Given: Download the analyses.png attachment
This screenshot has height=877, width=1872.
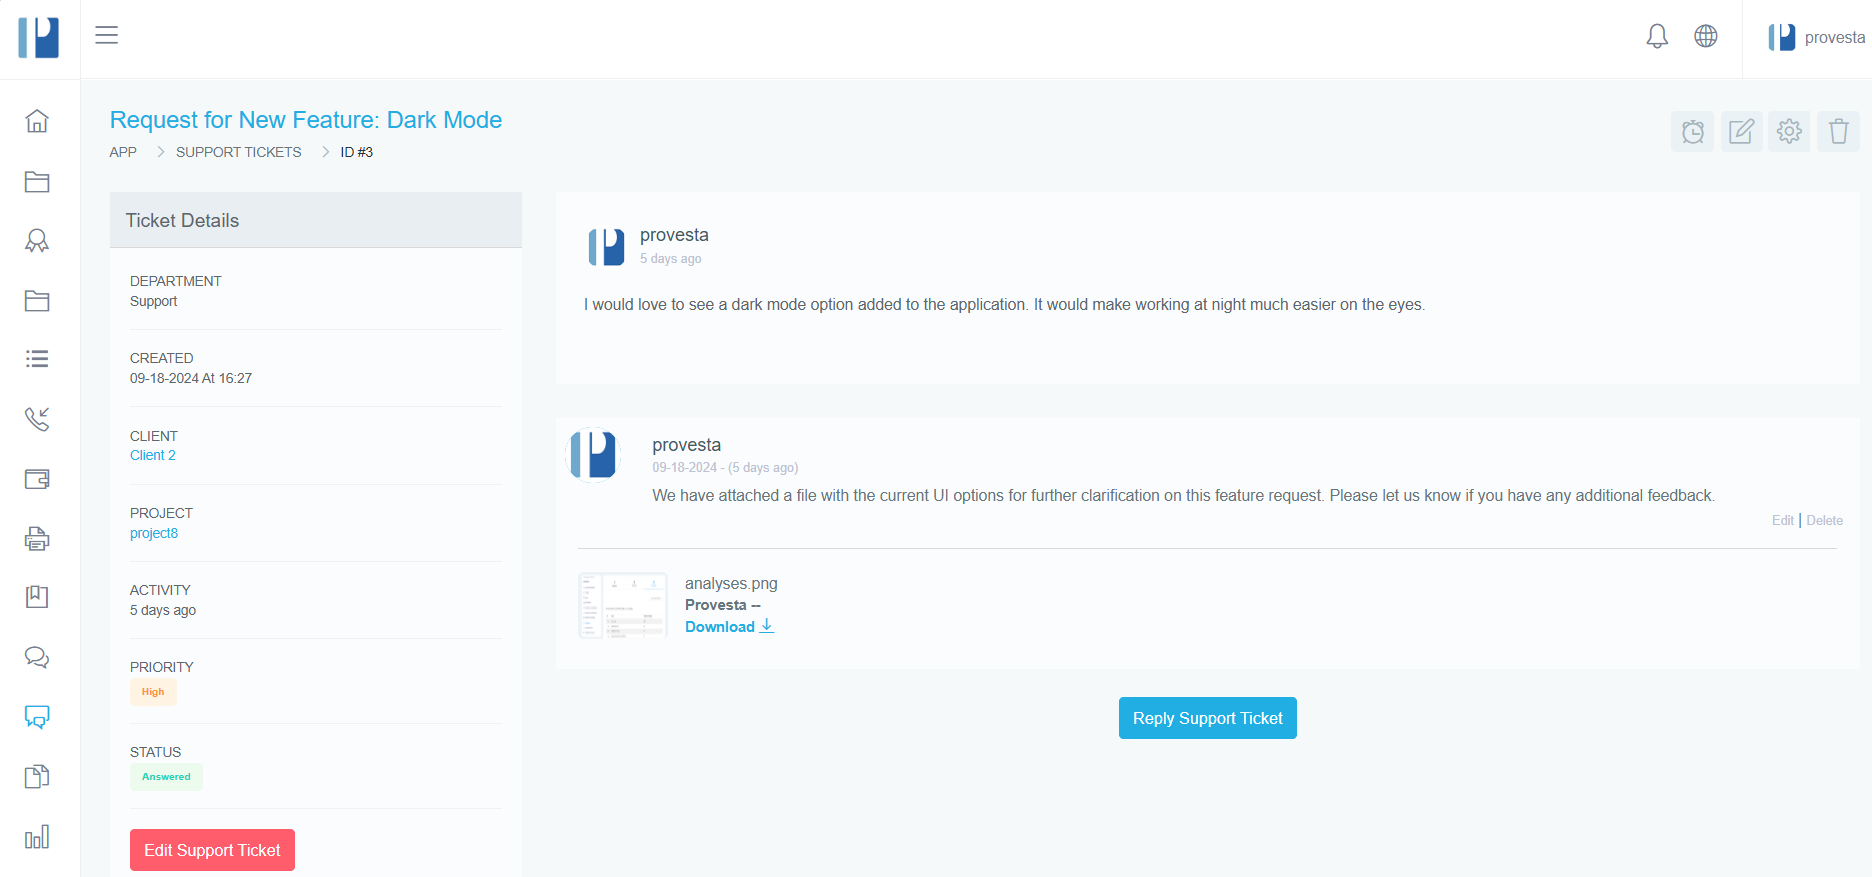Looking at the screenshot, I should click(728, 627).
